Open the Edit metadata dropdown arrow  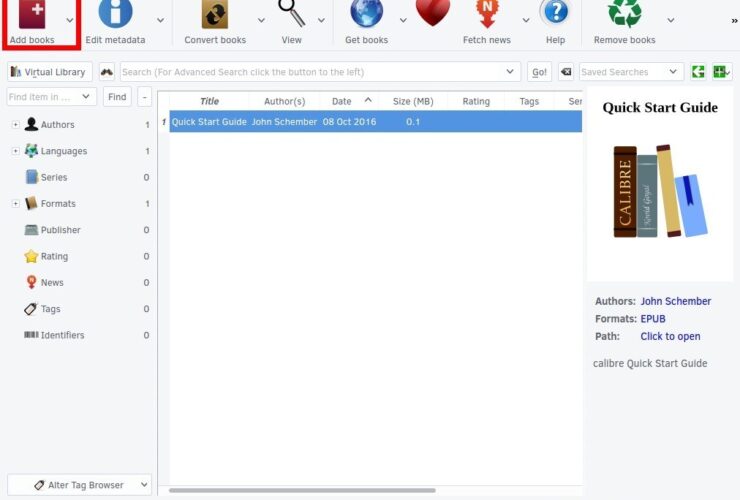point(160,20)
